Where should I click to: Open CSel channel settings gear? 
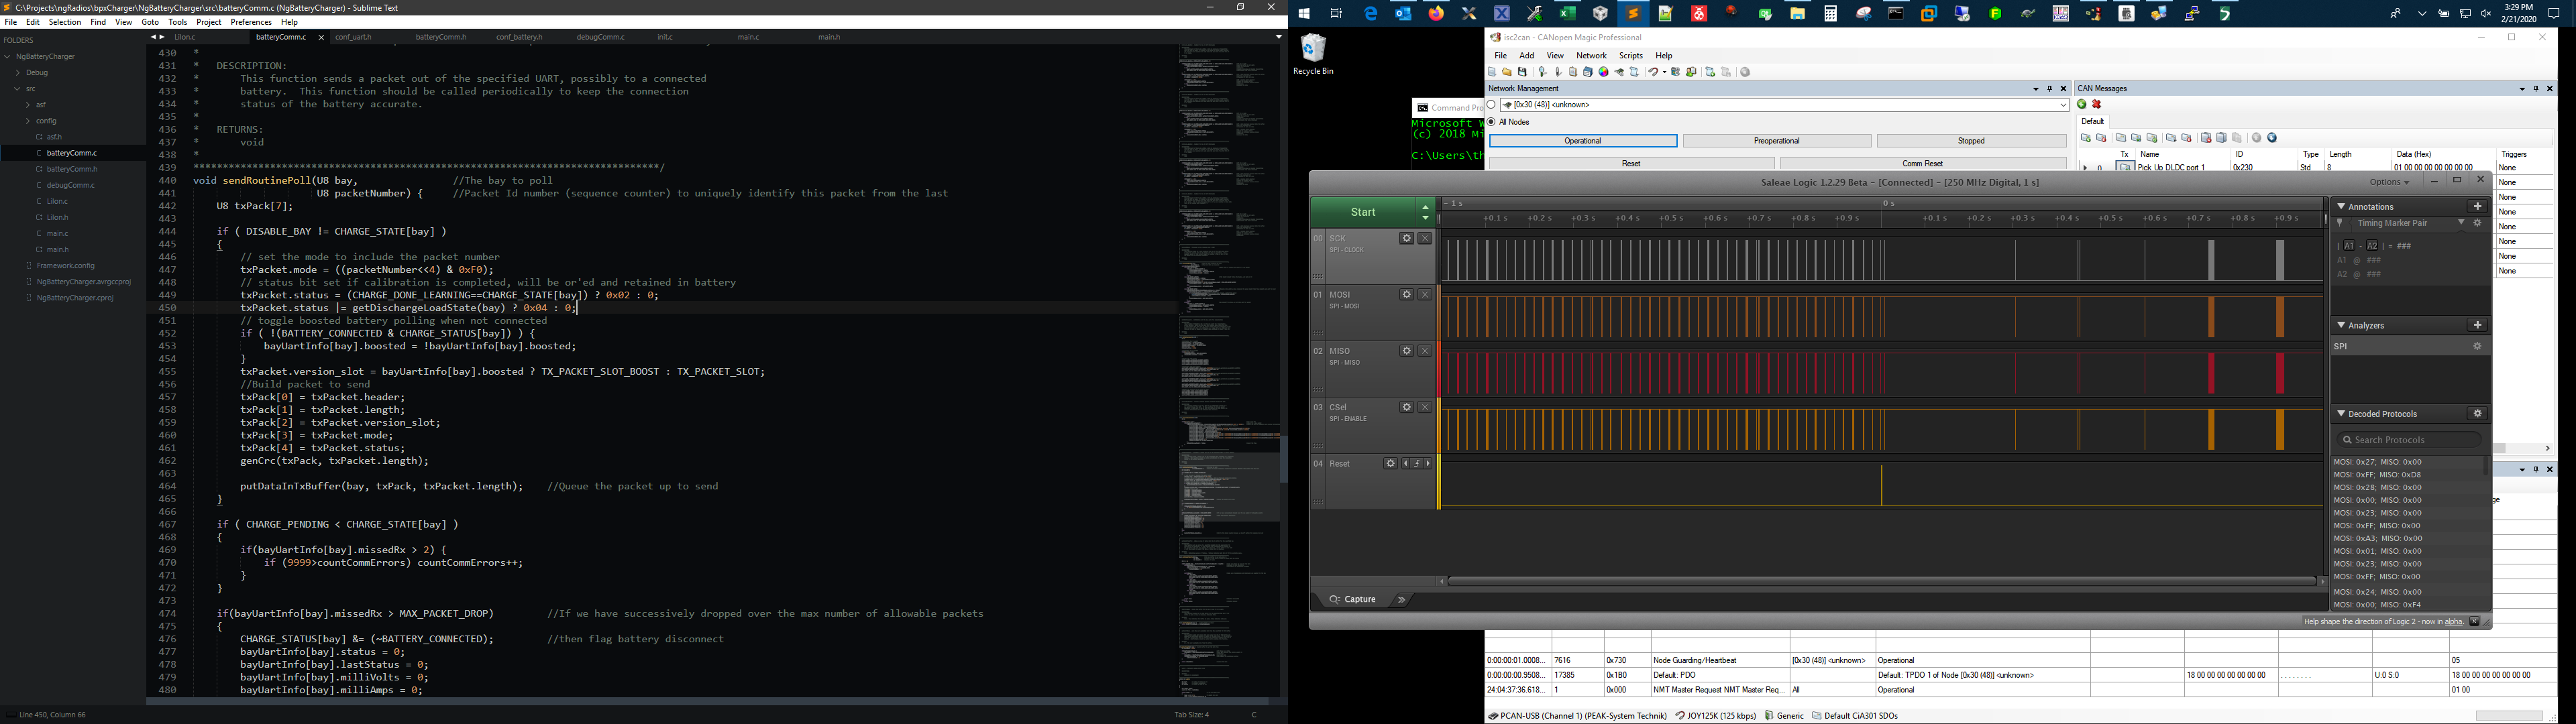pos(1406,407)
